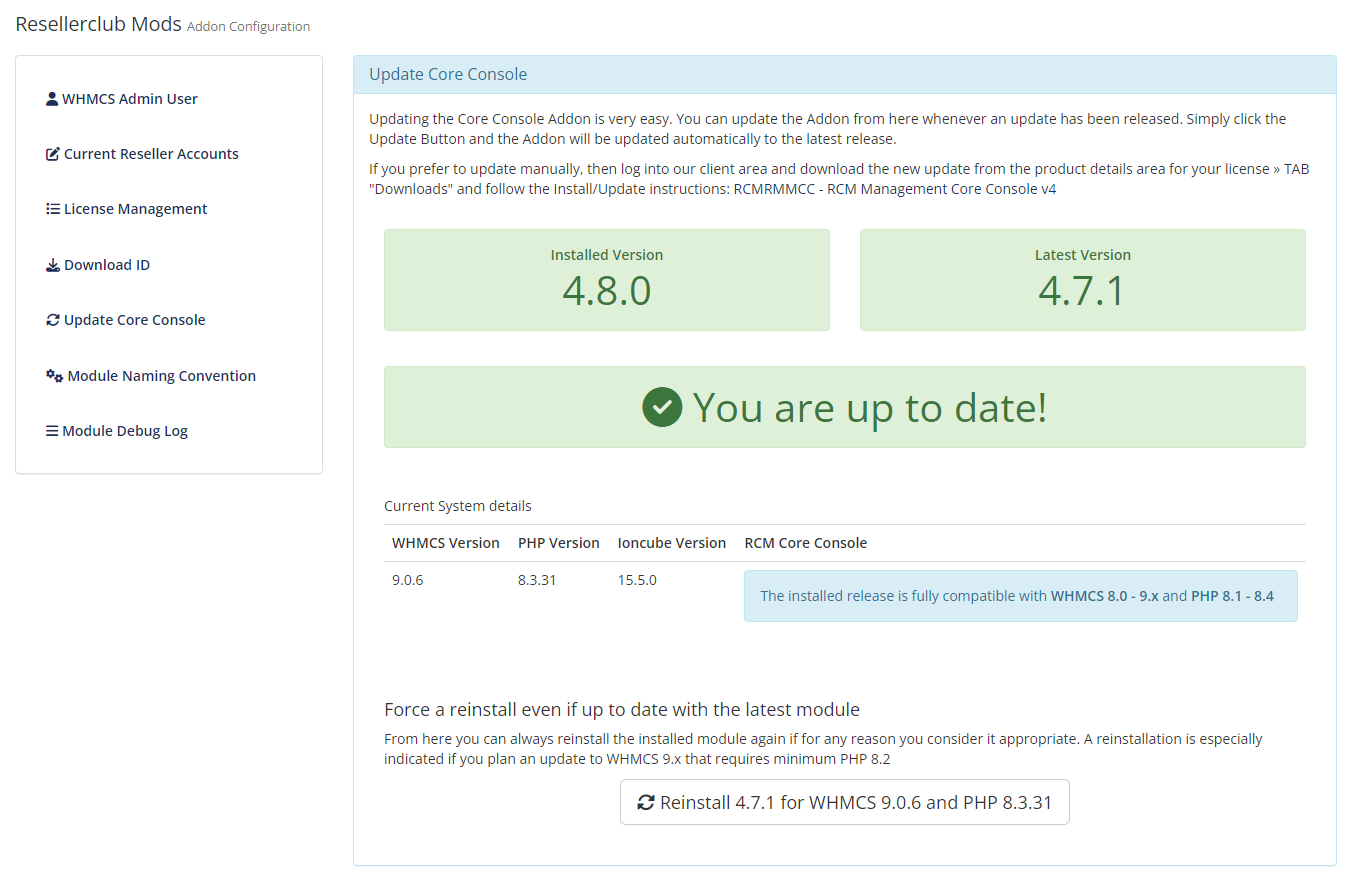Click the Addon Configuration subtitle
Viewport: 1352px width, 895px height.
tap(249, 27)
